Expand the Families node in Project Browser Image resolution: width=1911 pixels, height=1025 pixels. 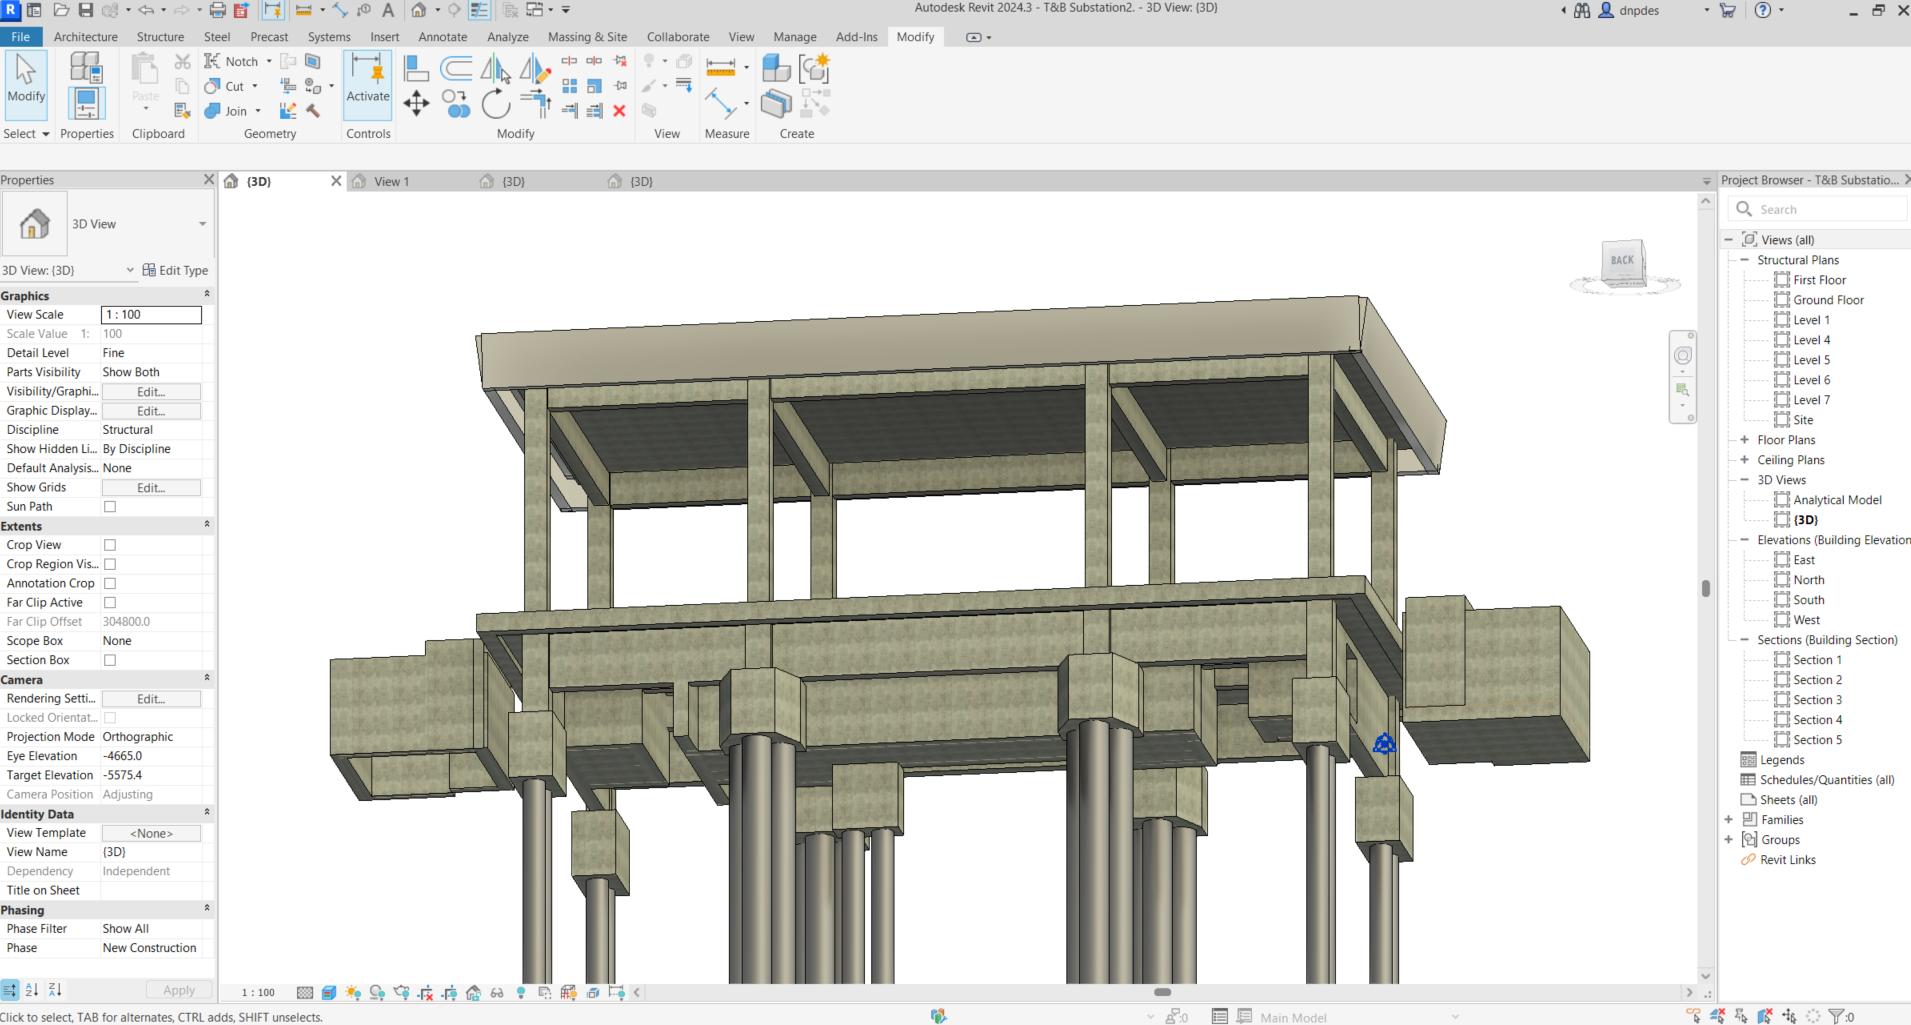tap(1728, 820)
